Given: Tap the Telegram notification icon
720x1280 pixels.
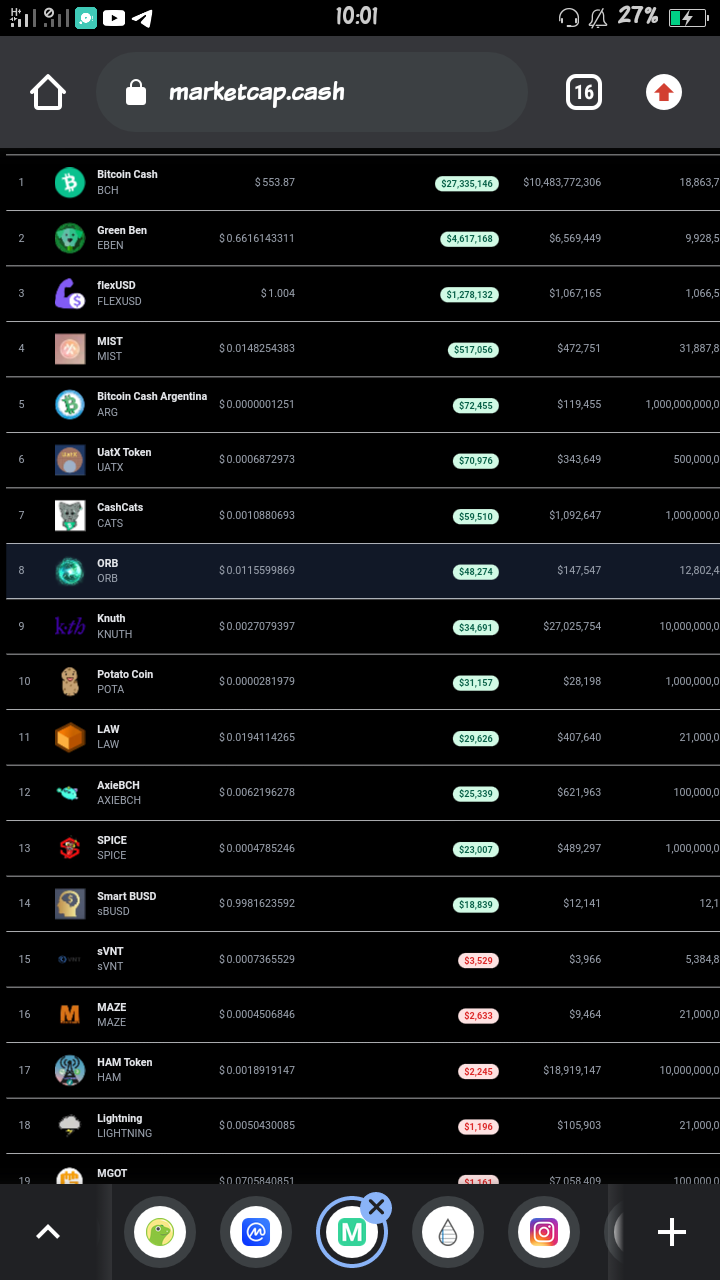Looking at the screenshot, I should point(142,18).
